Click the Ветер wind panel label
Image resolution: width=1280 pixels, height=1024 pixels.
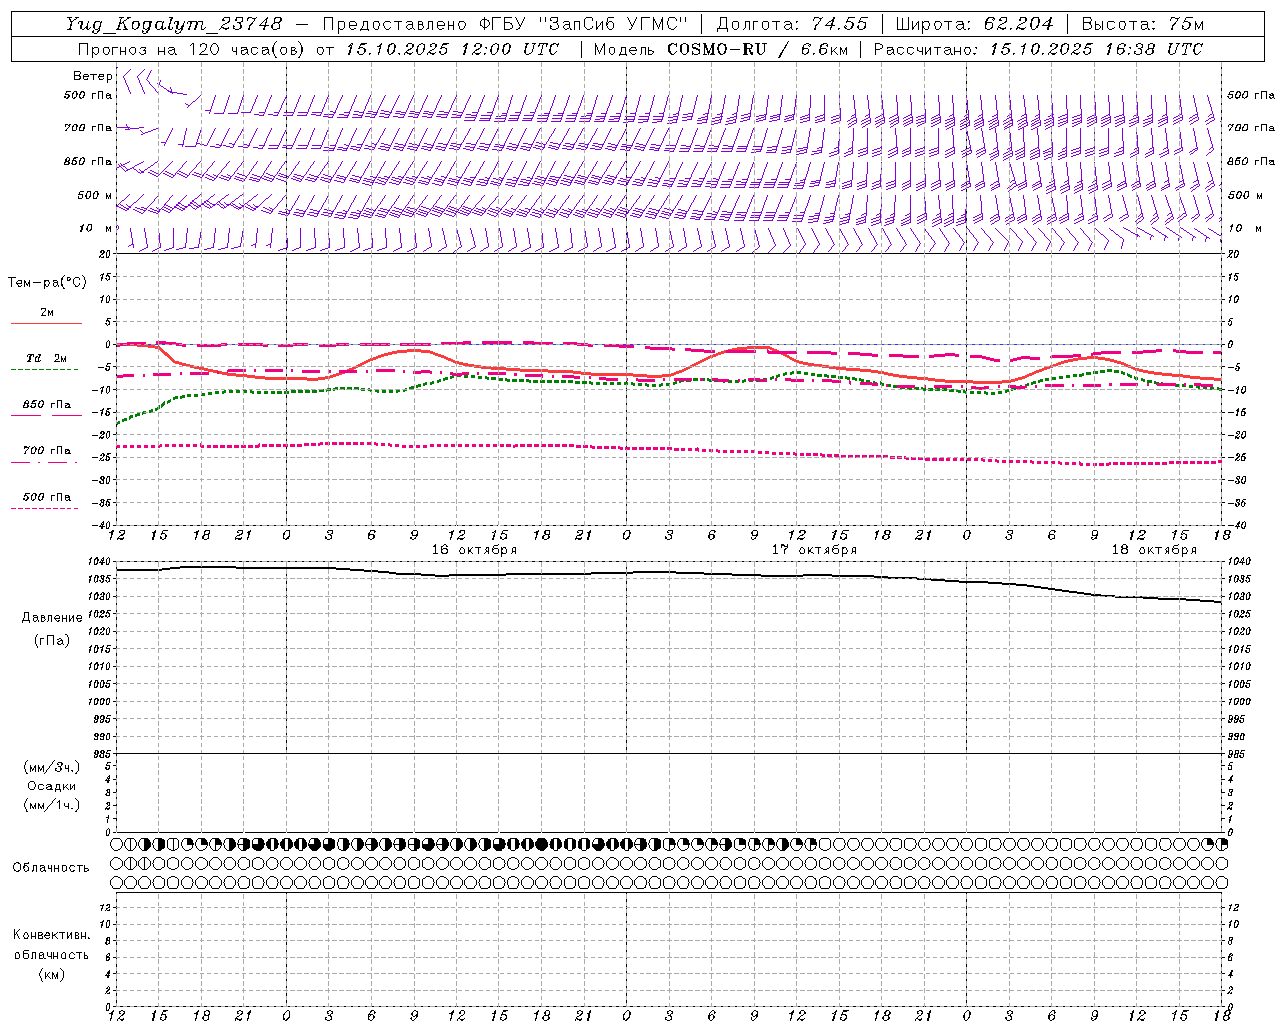point(92,76)
